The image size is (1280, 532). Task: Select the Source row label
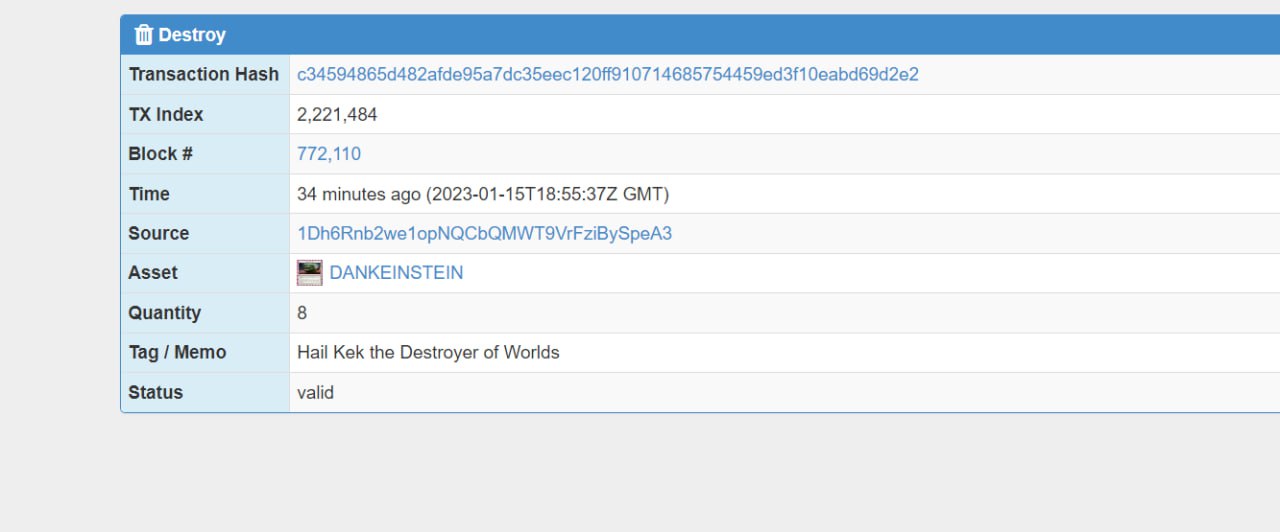click(159, 234)
